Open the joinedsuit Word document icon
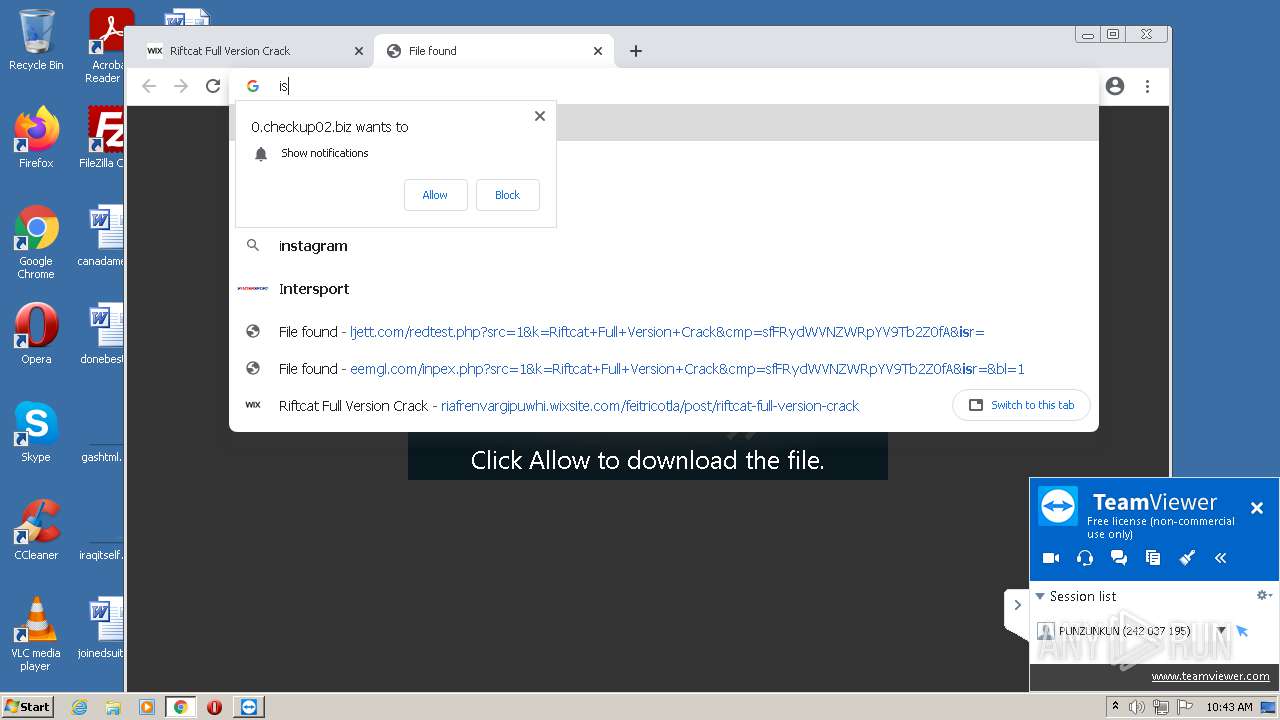Image resolution: width=1280 pixels, height=720 pixels. click(x=103, y=627)
